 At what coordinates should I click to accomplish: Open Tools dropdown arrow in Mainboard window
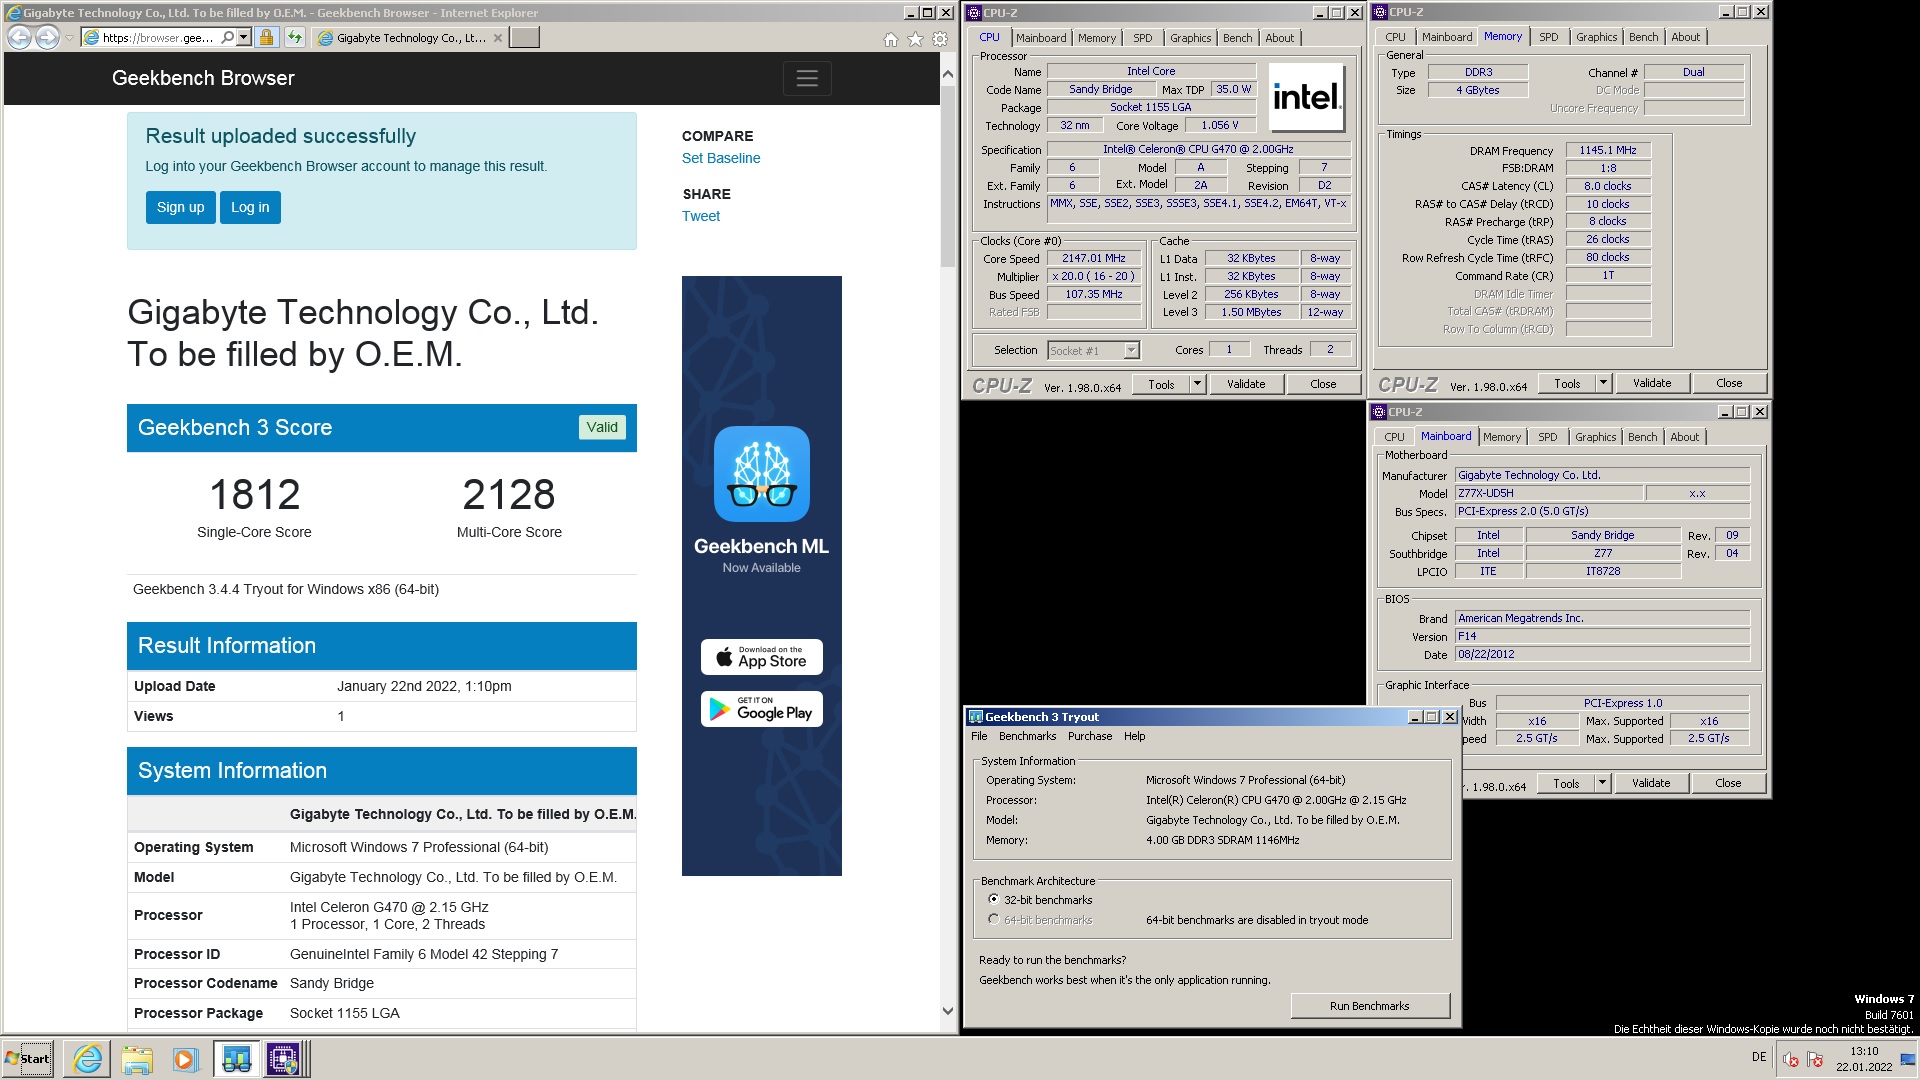click(x=1602, y=783)
